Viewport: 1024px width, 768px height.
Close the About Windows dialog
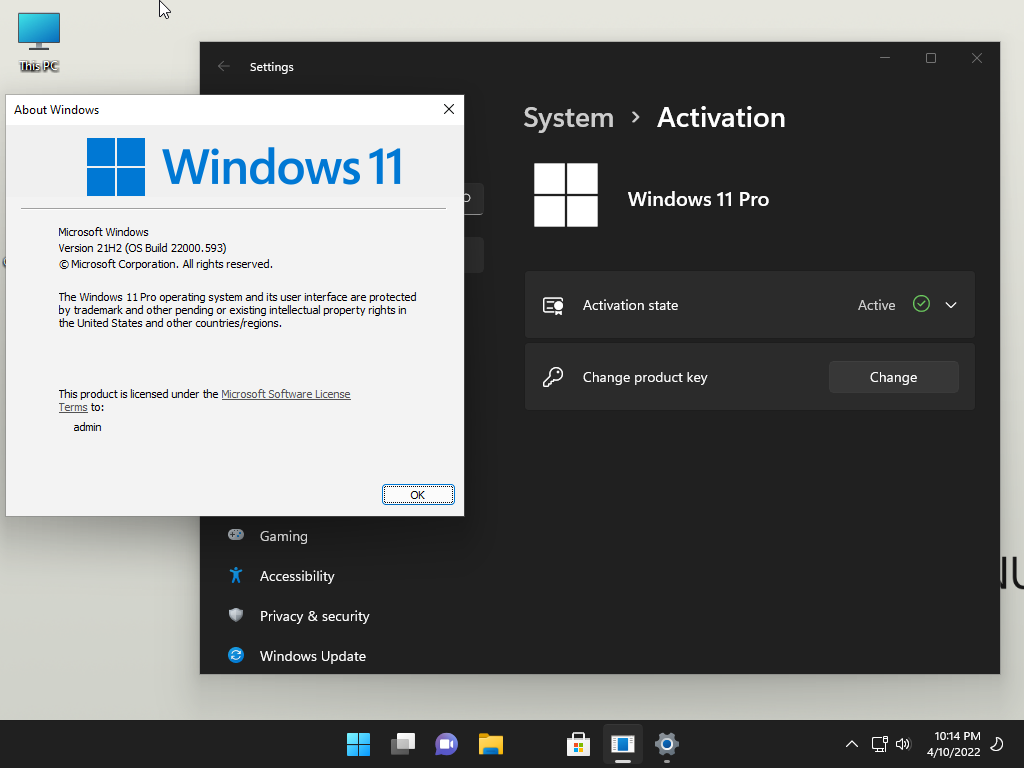click(449, 109)
